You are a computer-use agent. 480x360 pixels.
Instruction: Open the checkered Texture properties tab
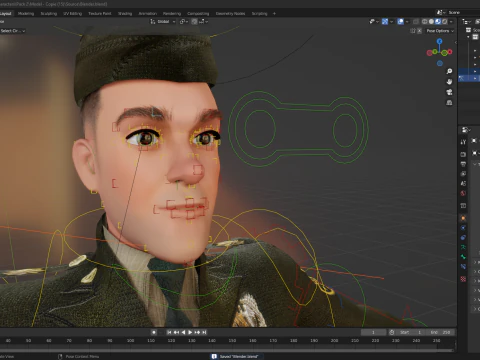click(x=463, y=279)
